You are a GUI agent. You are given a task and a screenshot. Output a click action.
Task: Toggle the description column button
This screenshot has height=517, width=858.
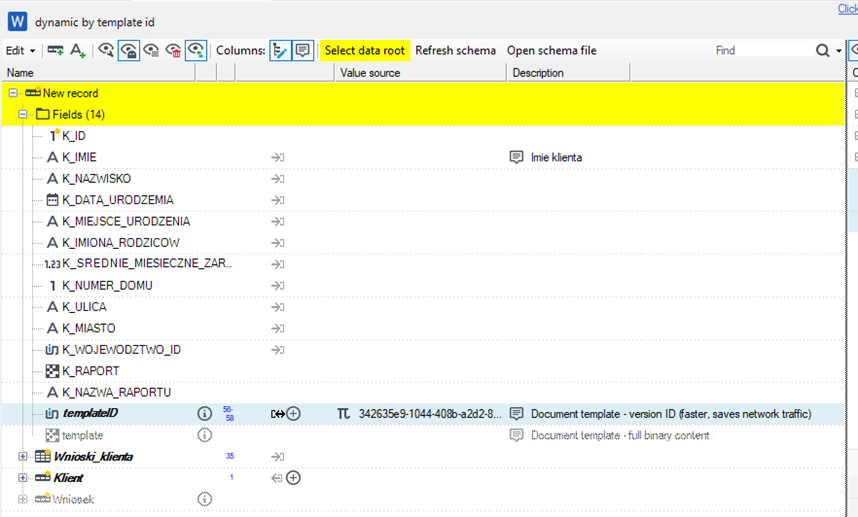pos(303,50)
